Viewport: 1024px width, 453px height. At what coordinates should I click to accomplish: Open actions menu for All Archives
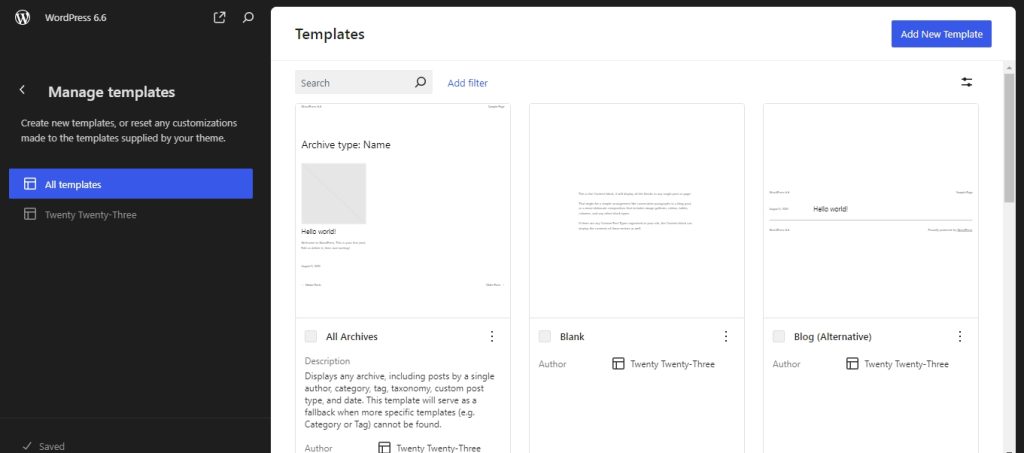[x=492, y=336]
